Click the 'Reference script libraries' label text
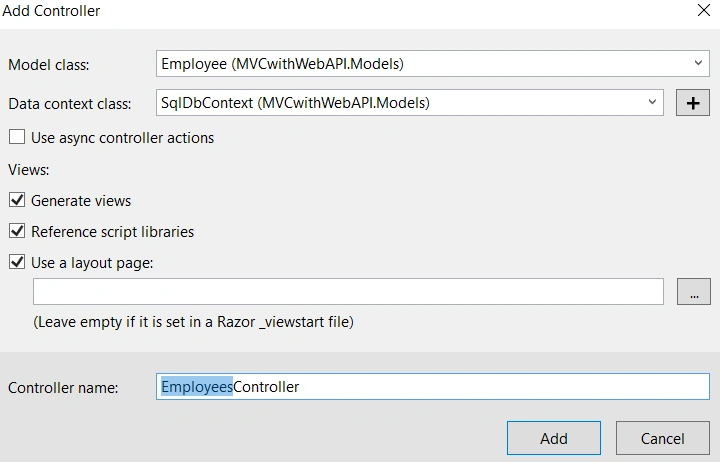This screenshot has height=462, width=720. point(112,232)
